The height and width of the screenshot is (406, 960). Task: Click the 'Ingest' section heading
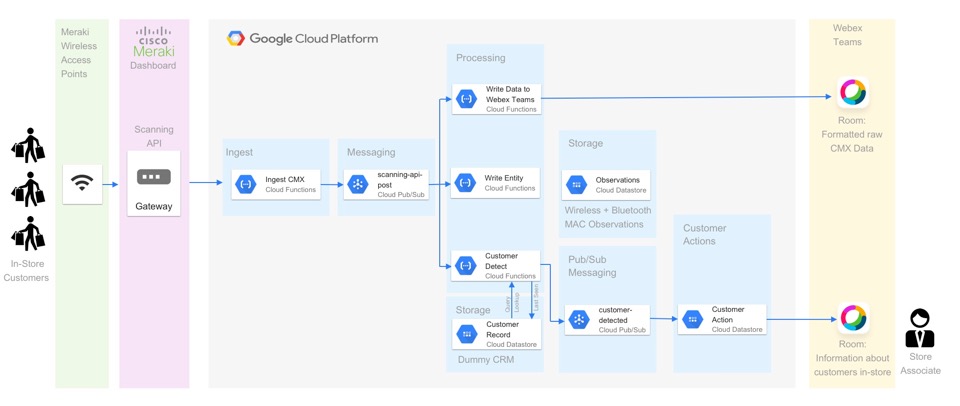(239, 152)
